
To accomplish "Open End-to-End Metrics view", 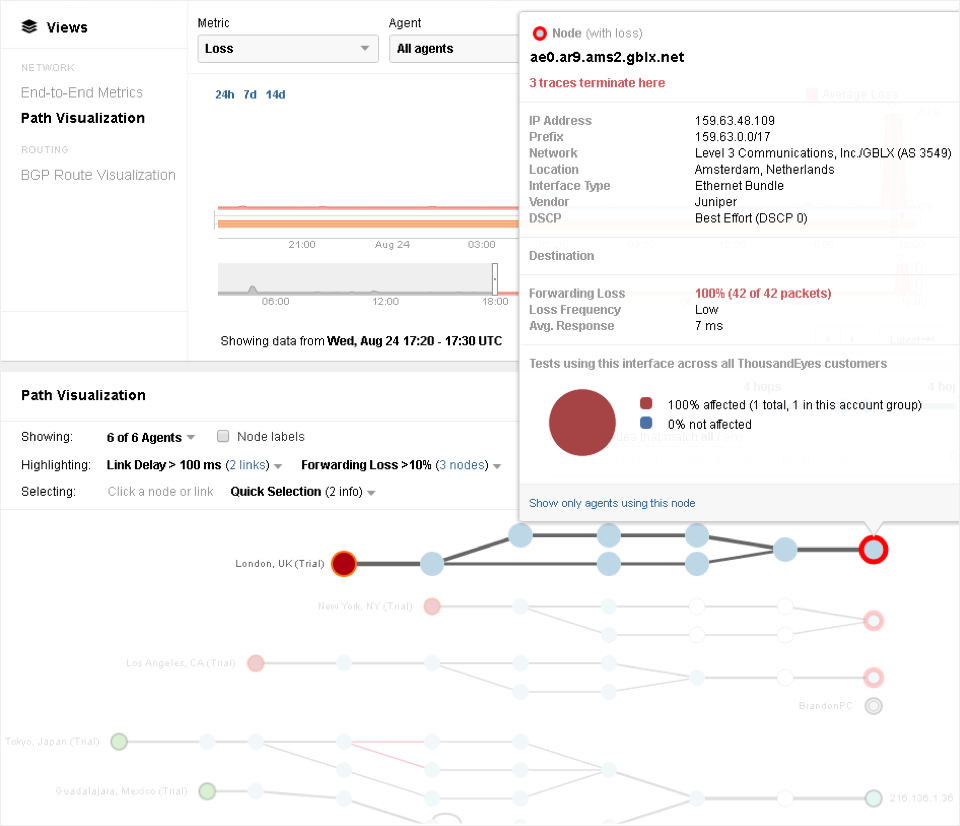I will click(x=82, y=92).
